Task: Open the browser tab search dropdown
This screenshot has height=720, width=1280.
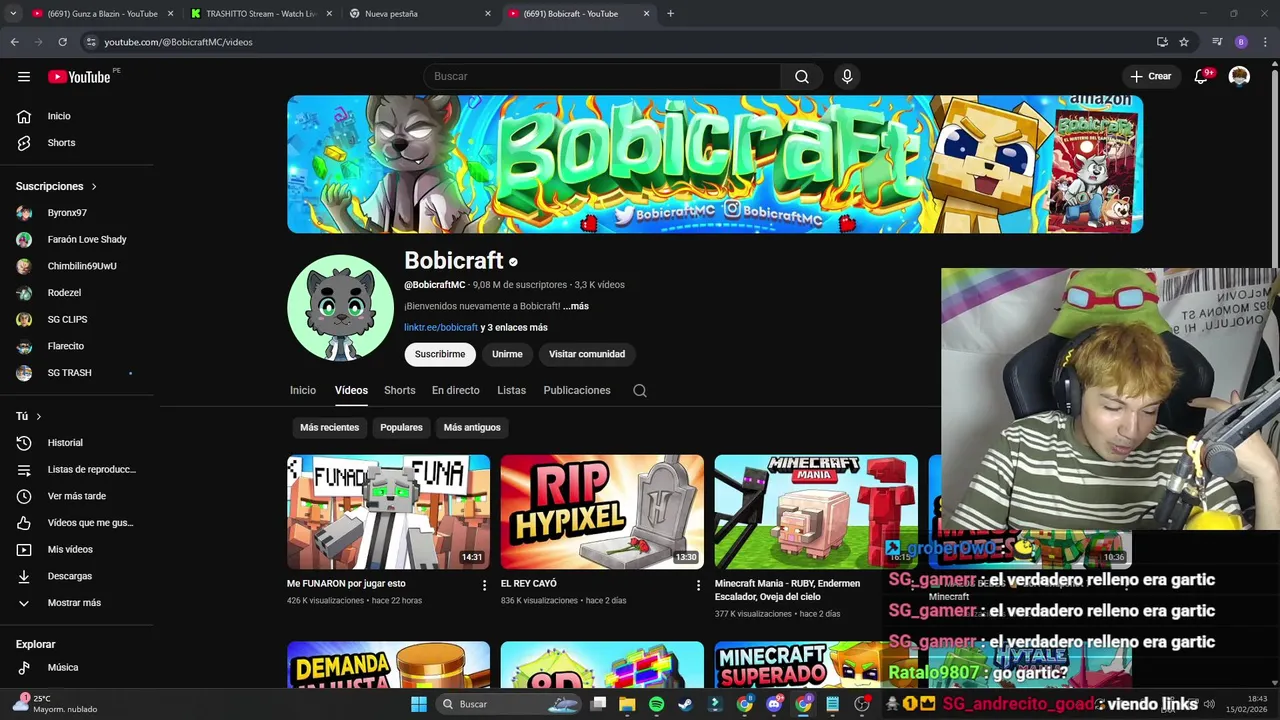Action: point(13,14)
